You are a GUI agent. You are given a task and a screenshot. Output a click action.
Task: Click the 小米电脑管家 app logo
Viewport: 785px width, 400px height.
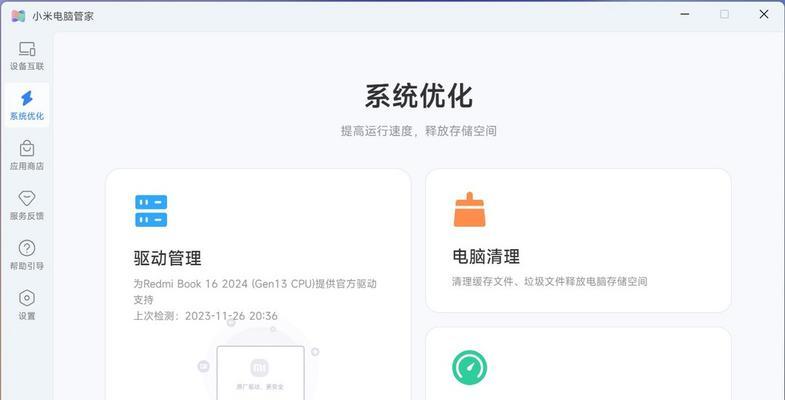(x=18, y=16)
